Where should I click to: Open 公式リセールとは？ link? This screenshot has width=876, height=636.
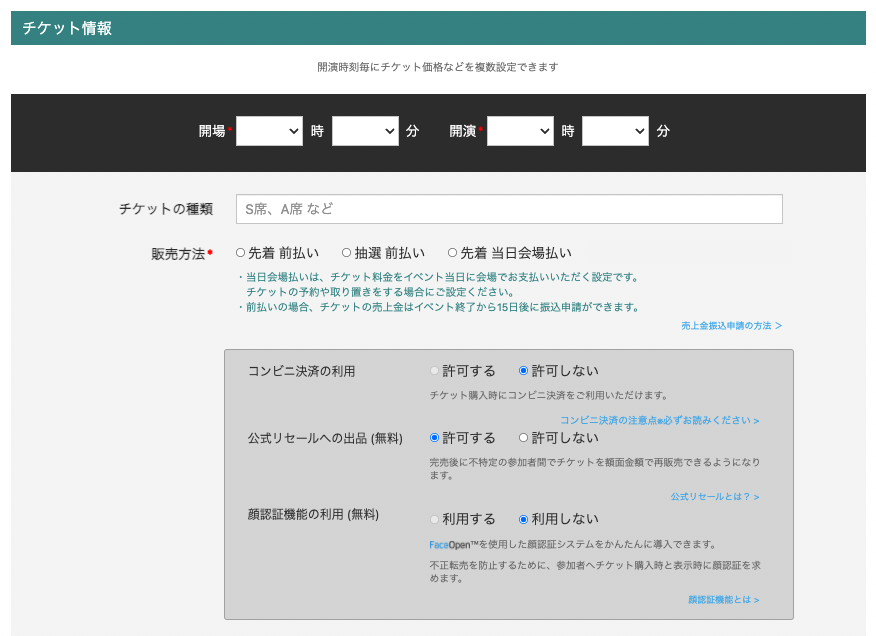coord(715,496)
